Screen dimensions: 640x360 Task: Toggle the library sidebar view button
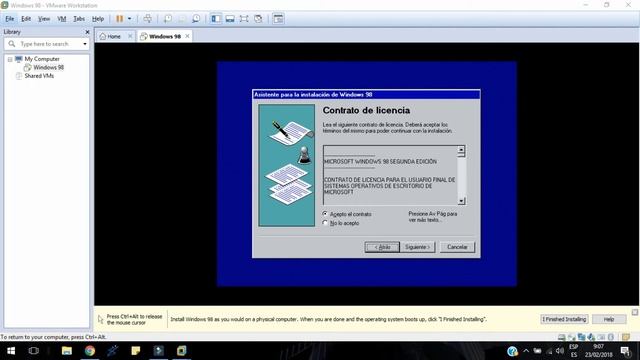click(216, 19)
